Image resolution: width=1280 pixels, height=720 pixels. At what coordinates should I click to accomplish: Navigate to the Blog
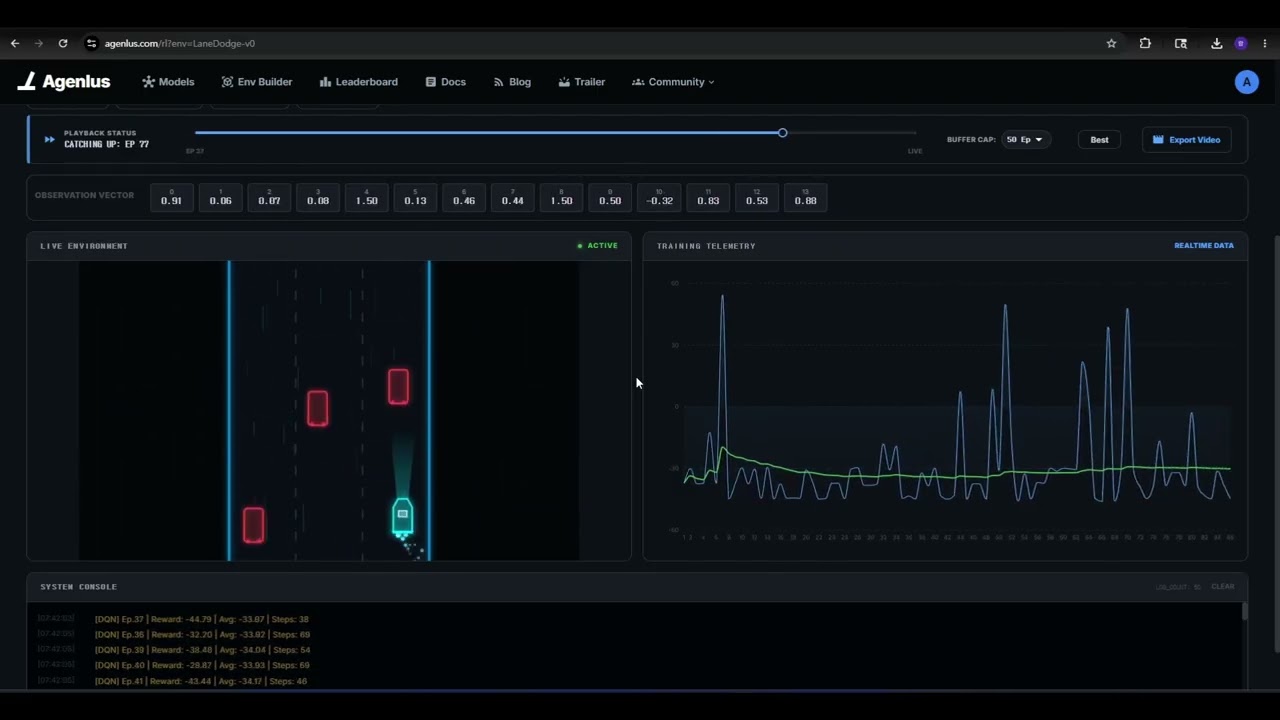[x=512, y=82]
